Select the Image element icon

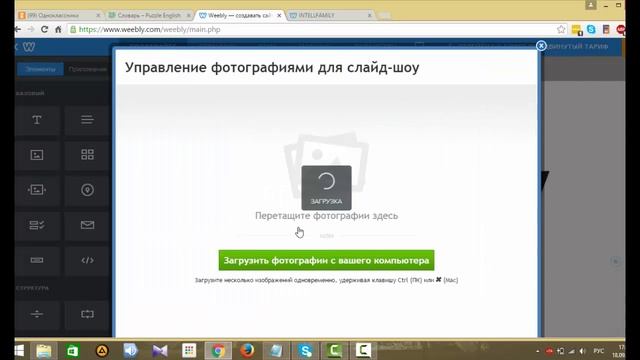(x=37, y=155)
